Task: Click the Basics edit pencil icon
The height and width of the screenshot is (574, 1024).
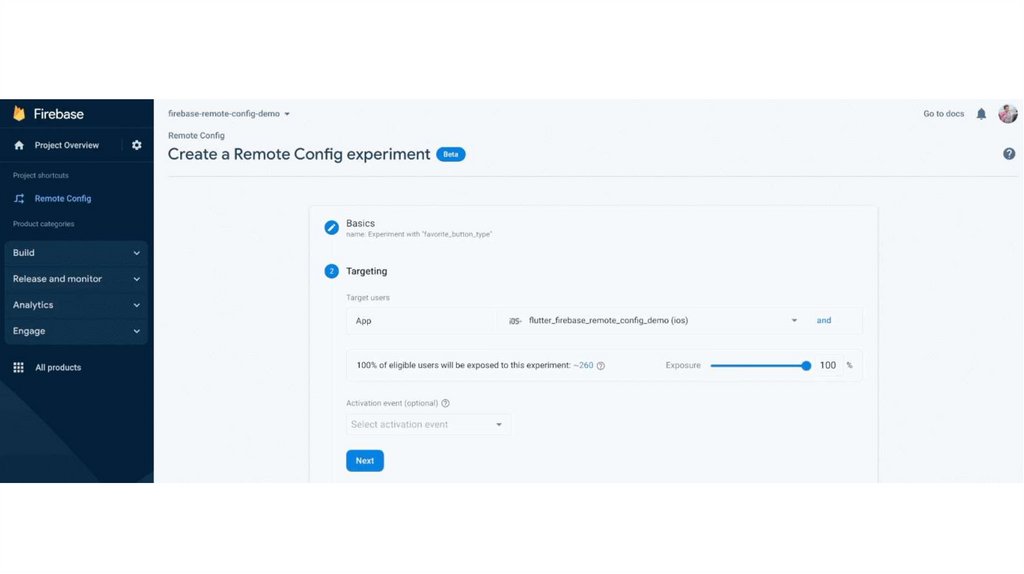Action: point(332,227)
